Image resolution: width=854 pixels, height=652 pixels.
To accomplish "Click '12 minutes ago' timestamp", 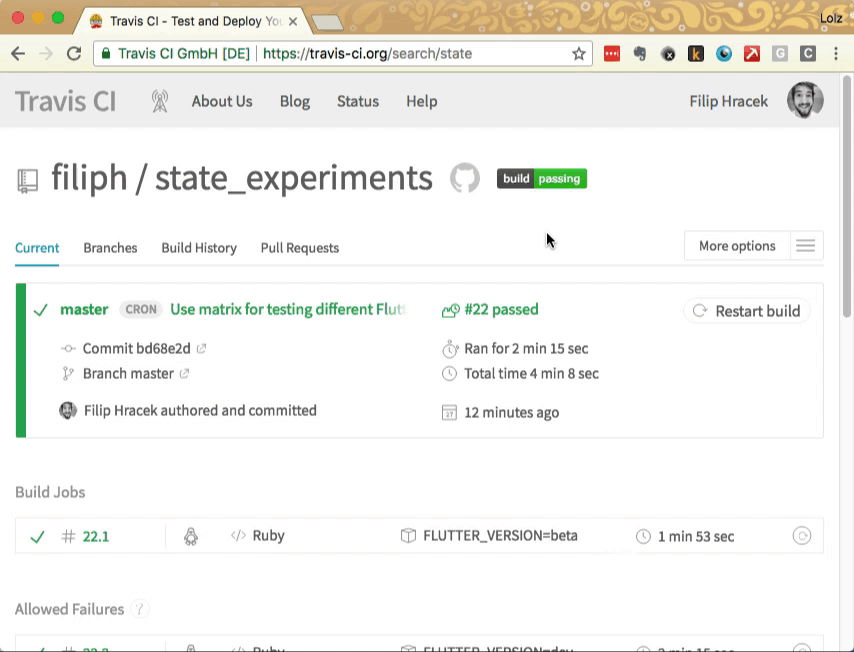I will (511, 412).
